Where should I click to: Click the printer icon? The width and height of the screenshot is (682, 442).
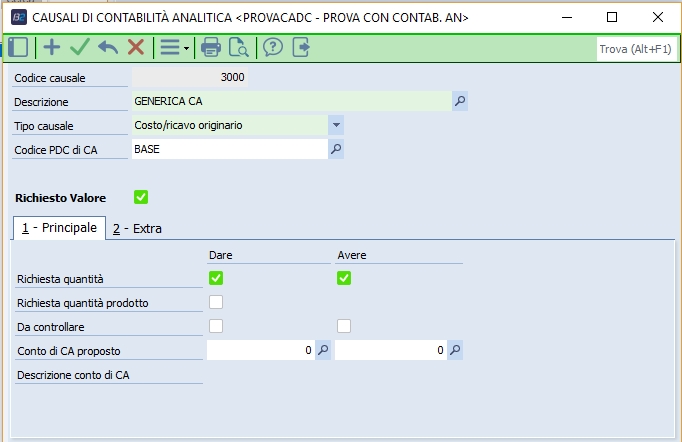tap(211, 47)
